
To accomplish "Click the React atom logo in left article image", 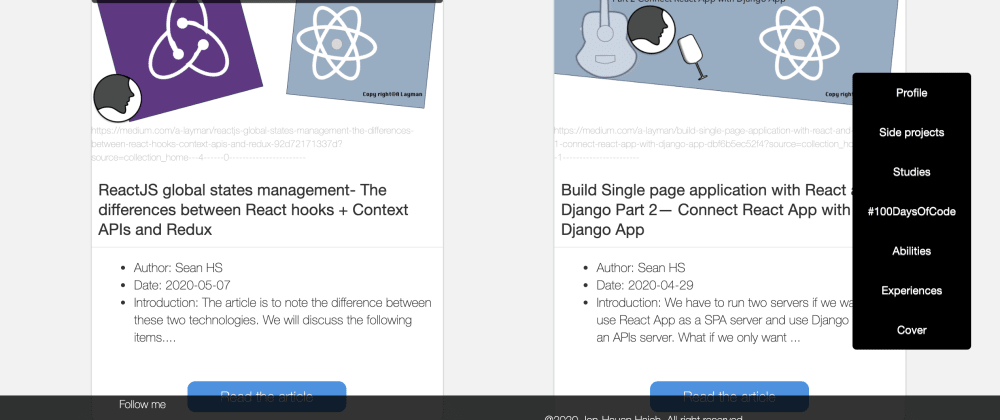I will pyautogui.click(x=337, y=43).
